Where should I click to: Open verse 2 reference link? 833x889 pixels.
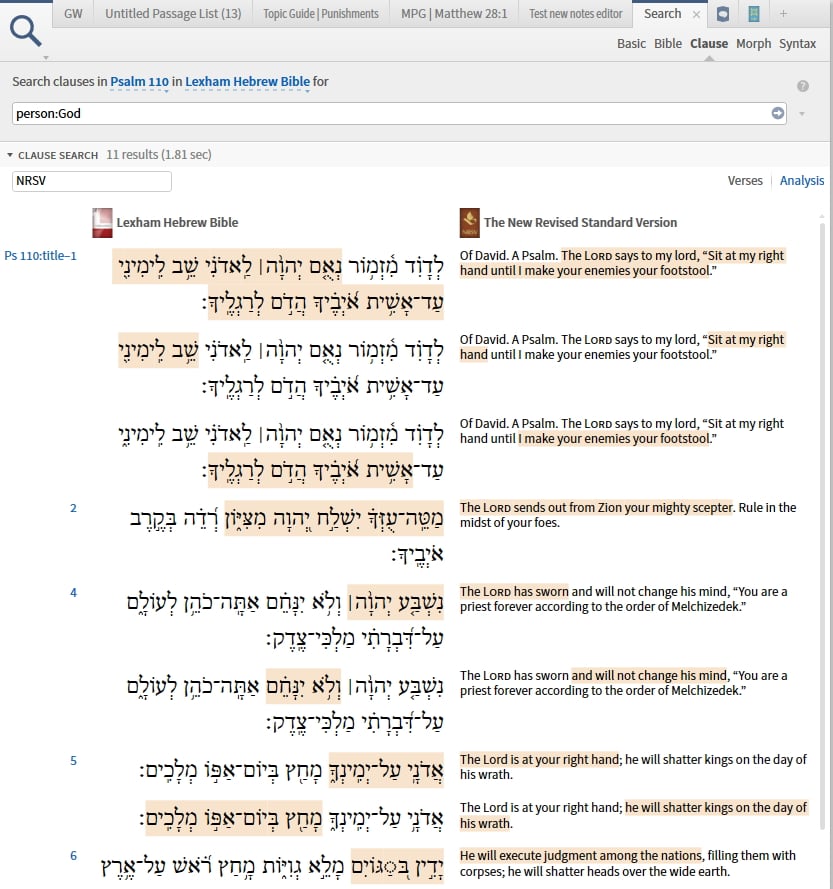click(73, 508)
